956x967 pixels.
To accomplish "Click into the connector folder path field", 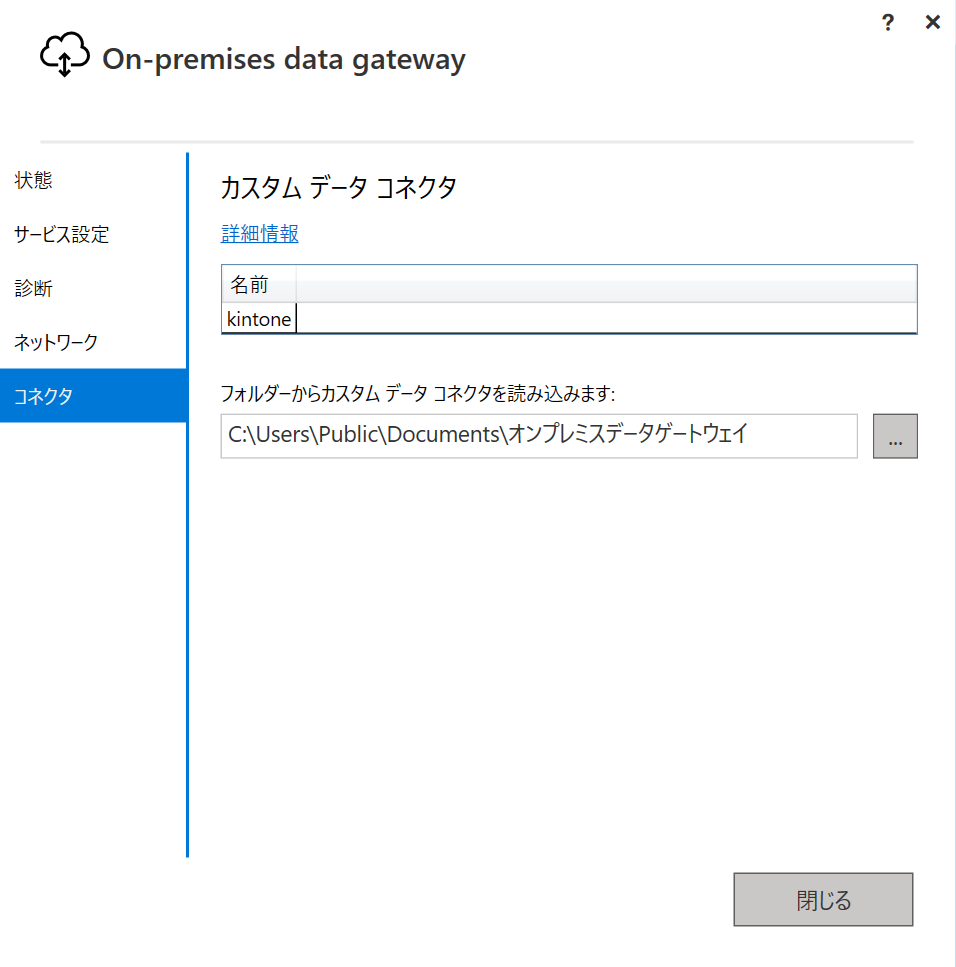I will click(x=538, y=436).
